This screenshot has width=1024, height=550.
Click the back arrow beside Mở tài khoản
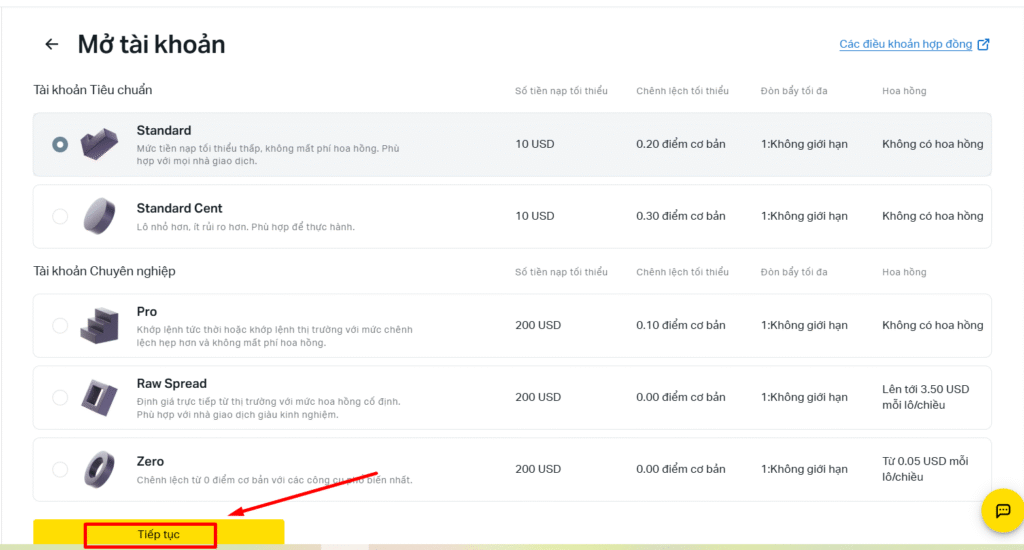point(51,45)
